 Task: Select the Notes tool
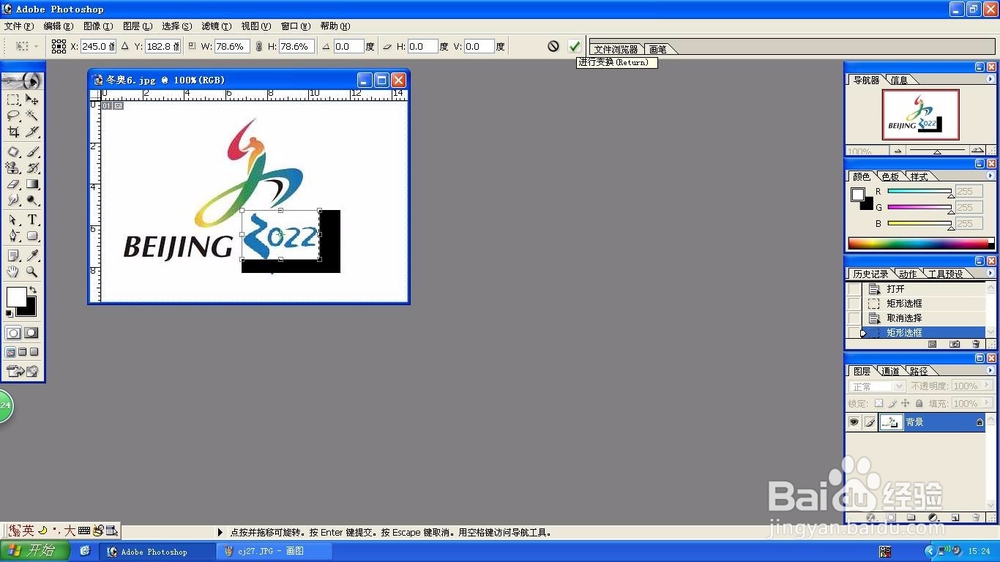(13, 256)
